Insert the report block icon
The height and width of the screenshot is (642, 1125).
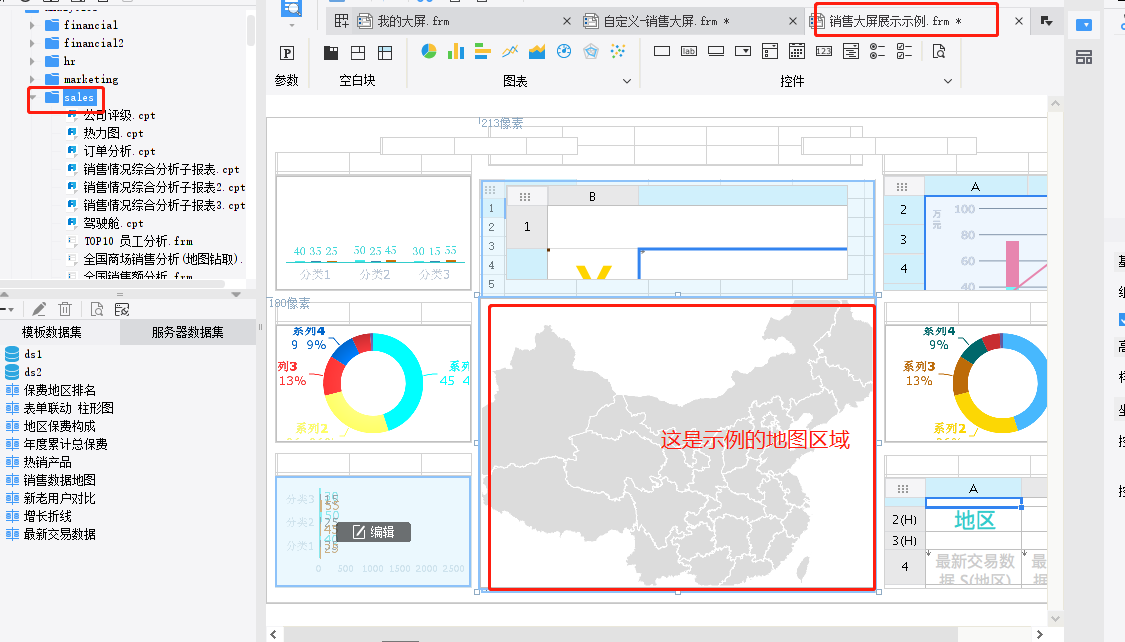click(385, 52)
